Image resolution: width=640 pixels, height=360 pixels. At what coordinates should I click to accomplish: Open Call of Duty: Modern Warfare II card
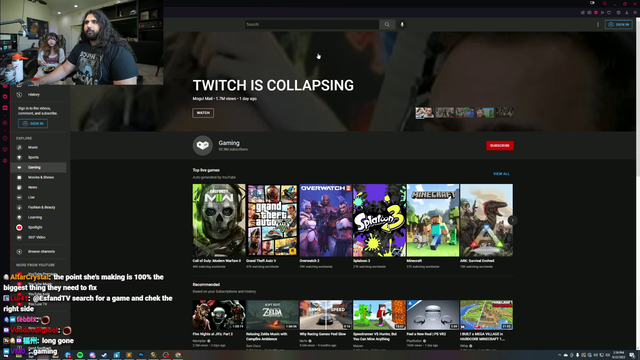[x=219, y=226]
